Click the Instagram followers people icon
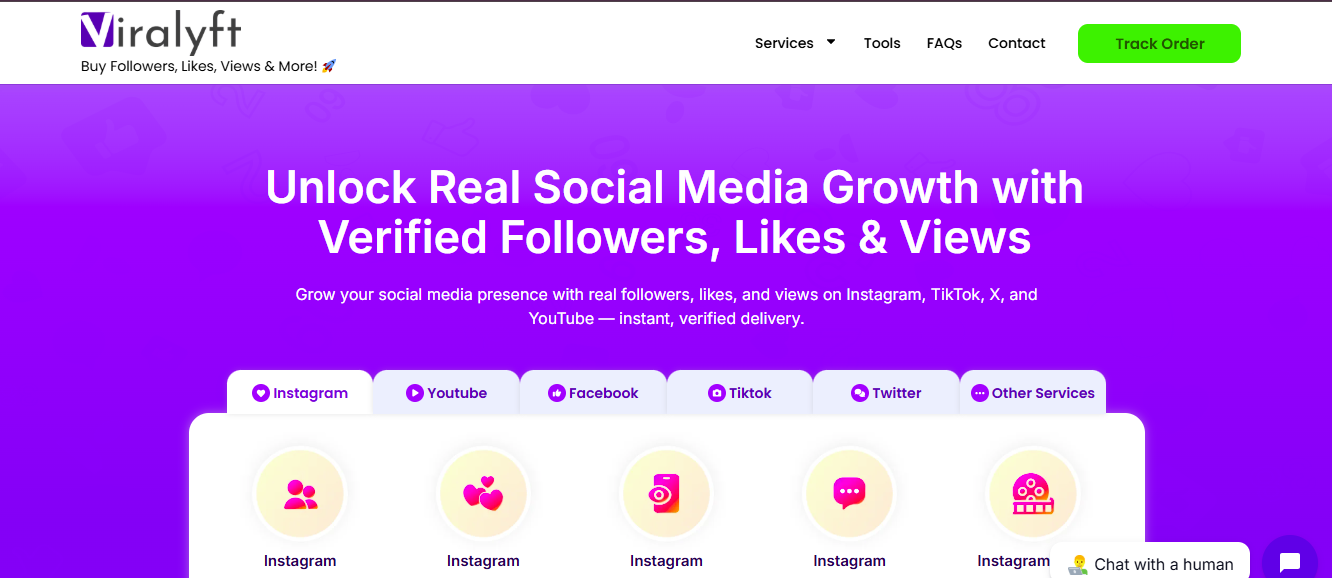 [300, 494]
